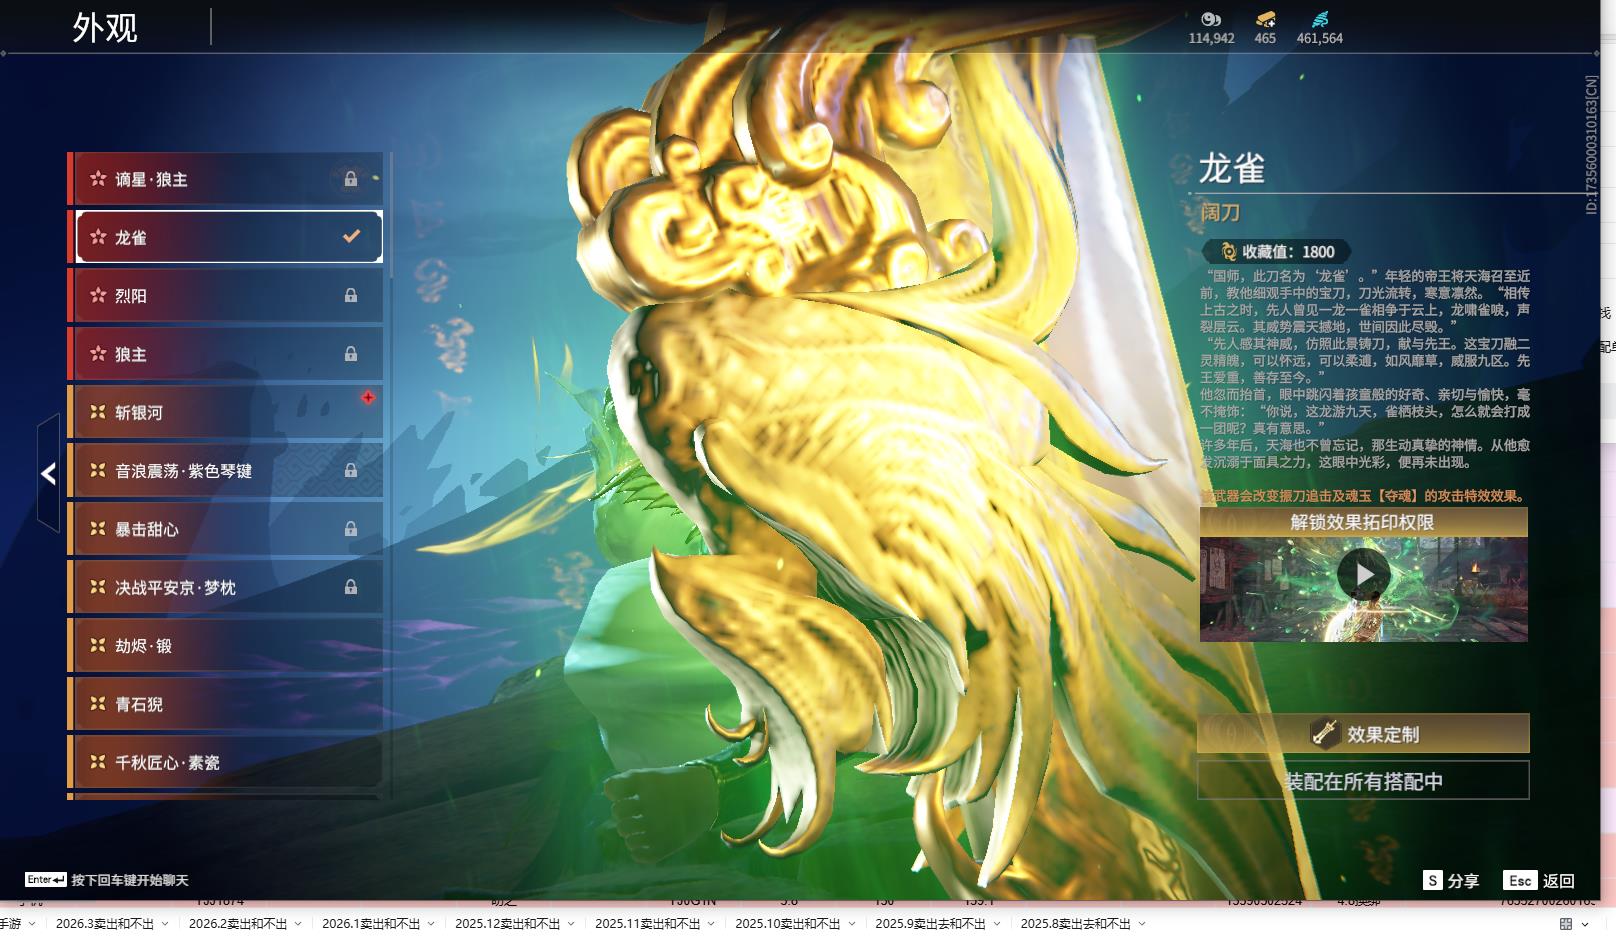The width and height of the screenshot is (1616, 939).
Task: Open dropdown arrow of 2025.10卖出和不出 sheet tab
Action: (x=851, y=924)
